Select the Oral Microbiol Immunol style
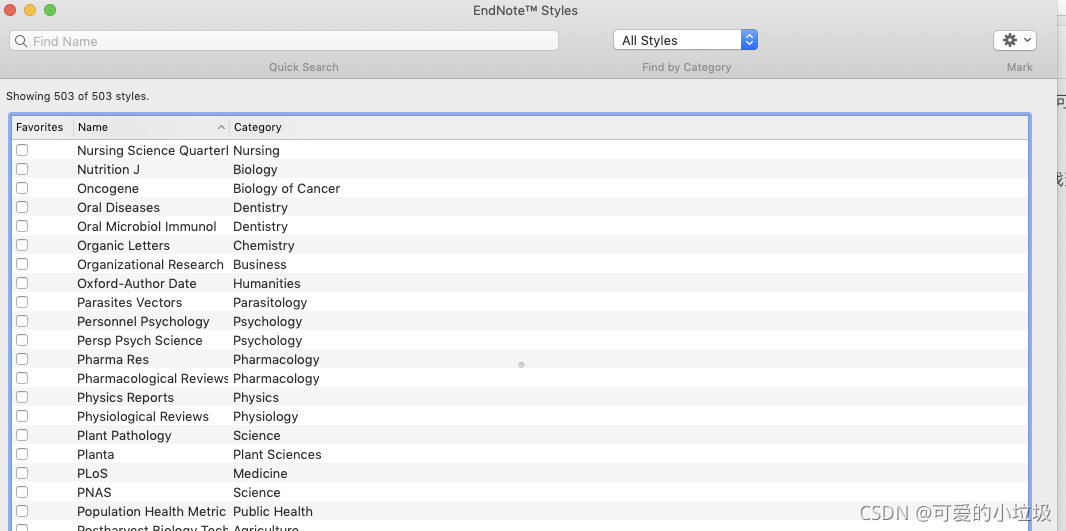Image resolution: width=1066 pixels, height=531 pixels. click(x=147, y=226)
